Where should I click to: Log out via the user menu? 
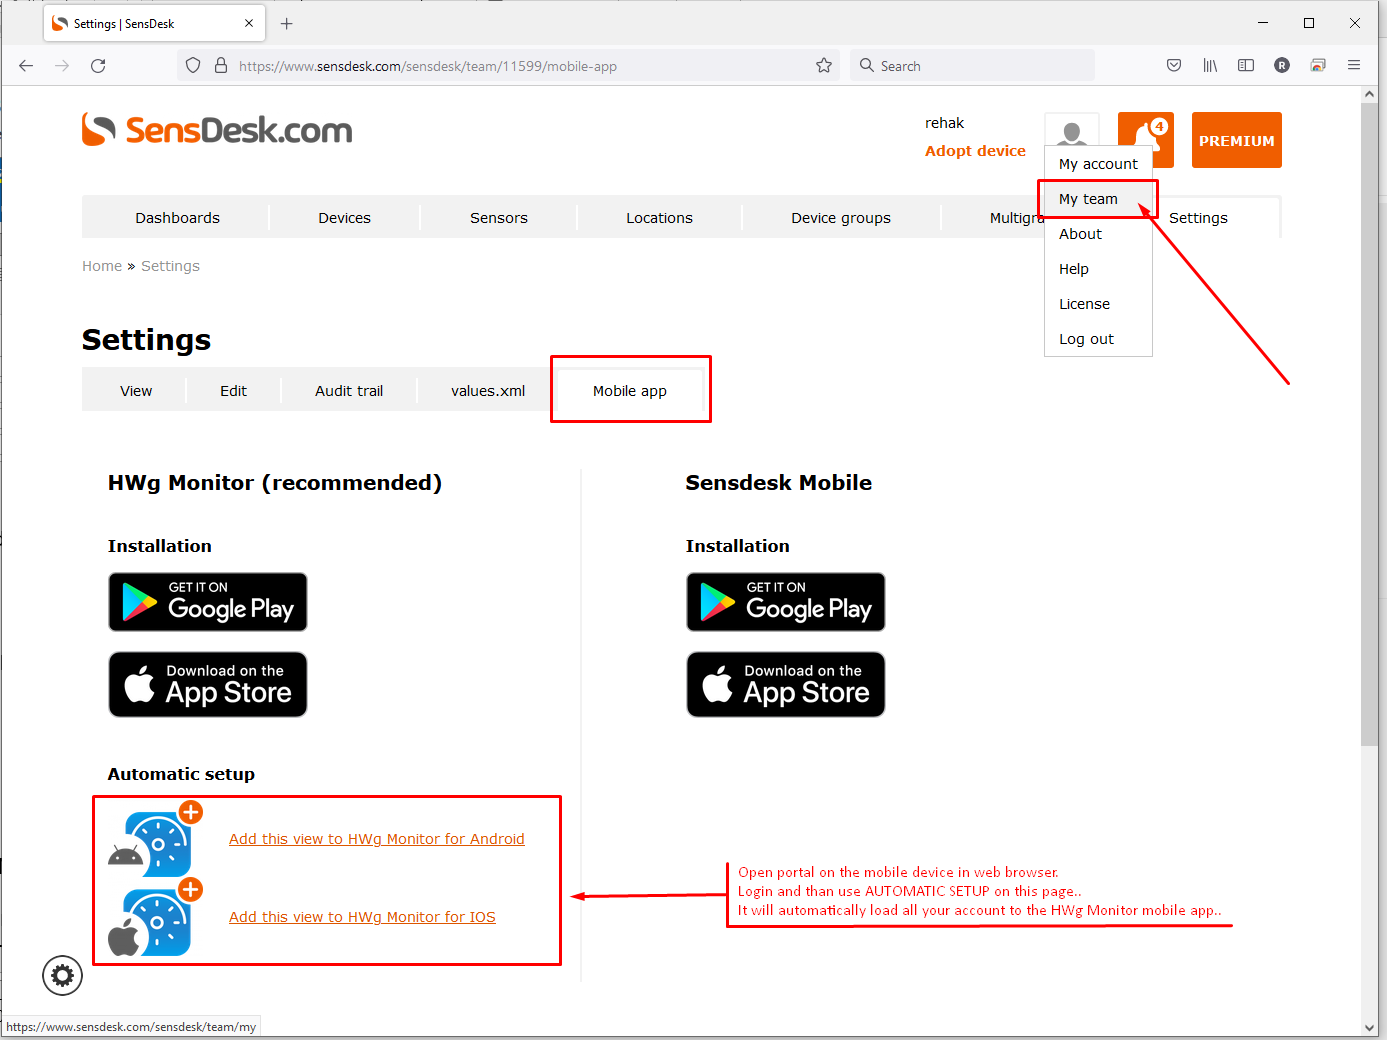[1098, 339]
